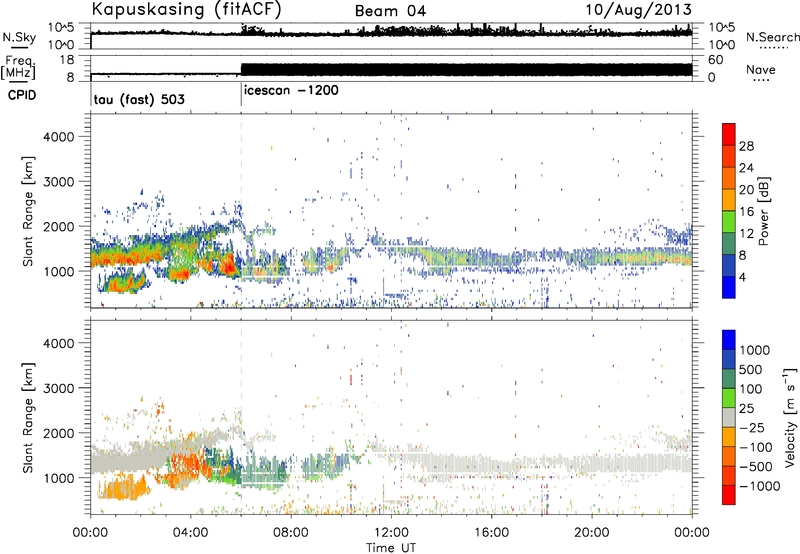The height and width of the screenshot is (554, 800).
Task: Click the dashed 06:00 marker in the power panel
Action: pyautogui.click(x=241, y=210)
